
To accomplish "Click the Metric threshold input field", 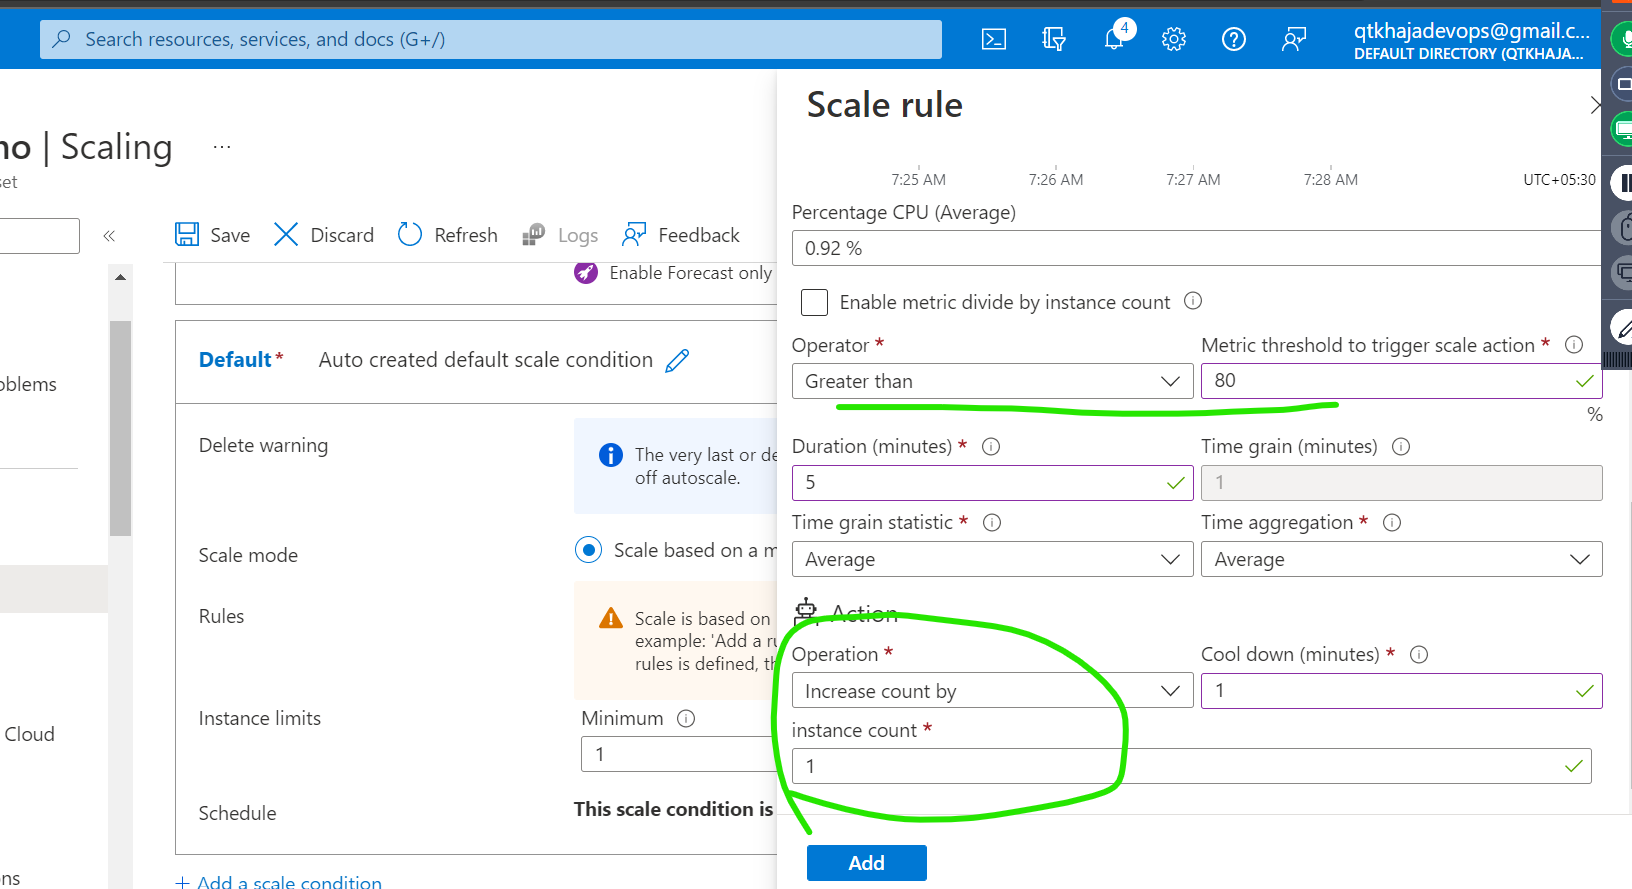I will click(1401, 381).
